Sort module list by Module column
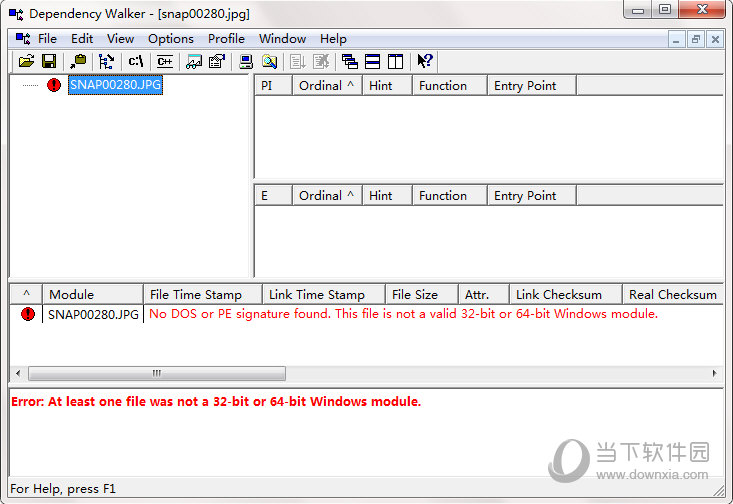Screen dimensions: 733x504 click(x=93, y=294)
